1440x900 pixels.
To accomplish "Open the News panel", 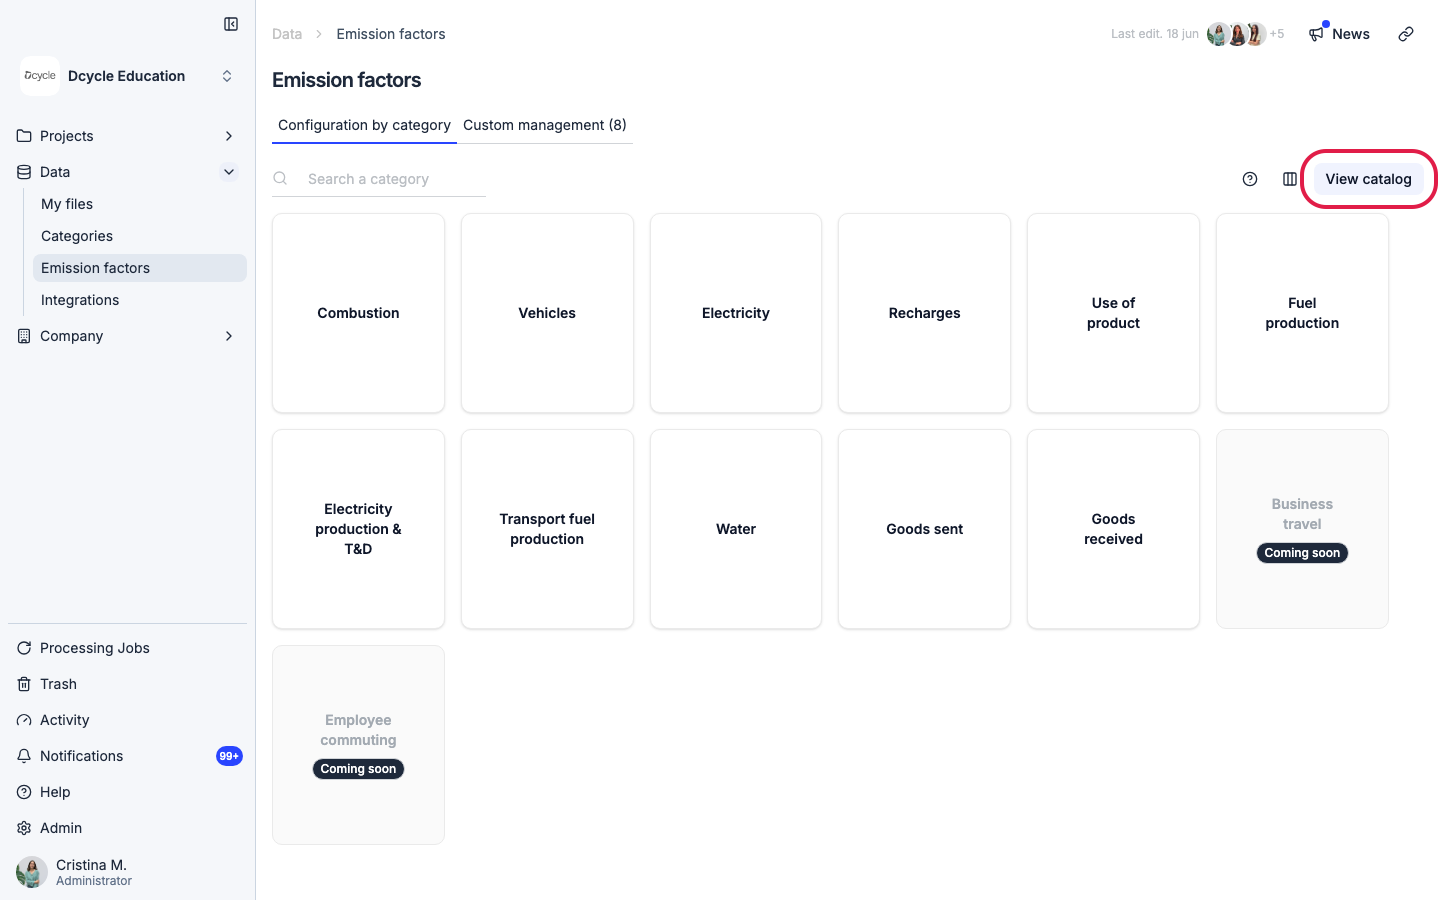I will (1339, 34).
